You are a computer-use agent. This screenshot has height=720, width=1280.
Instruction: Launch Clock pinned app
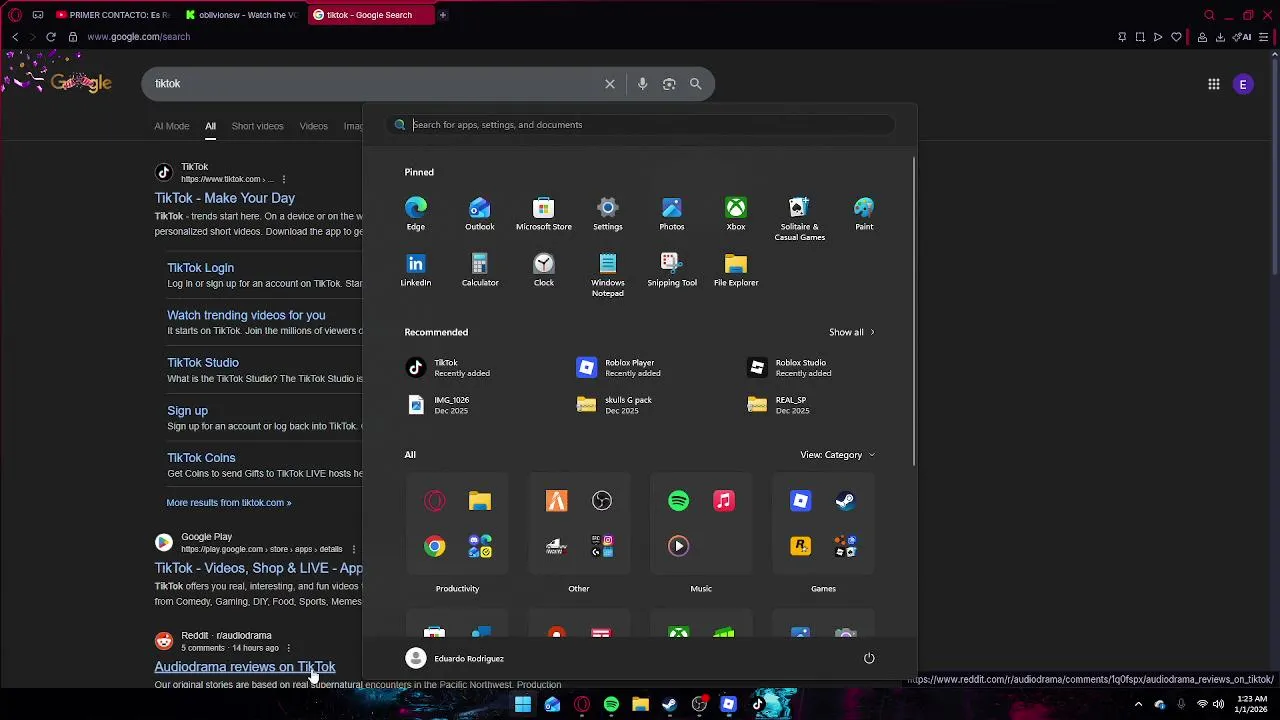click(544, 270)
